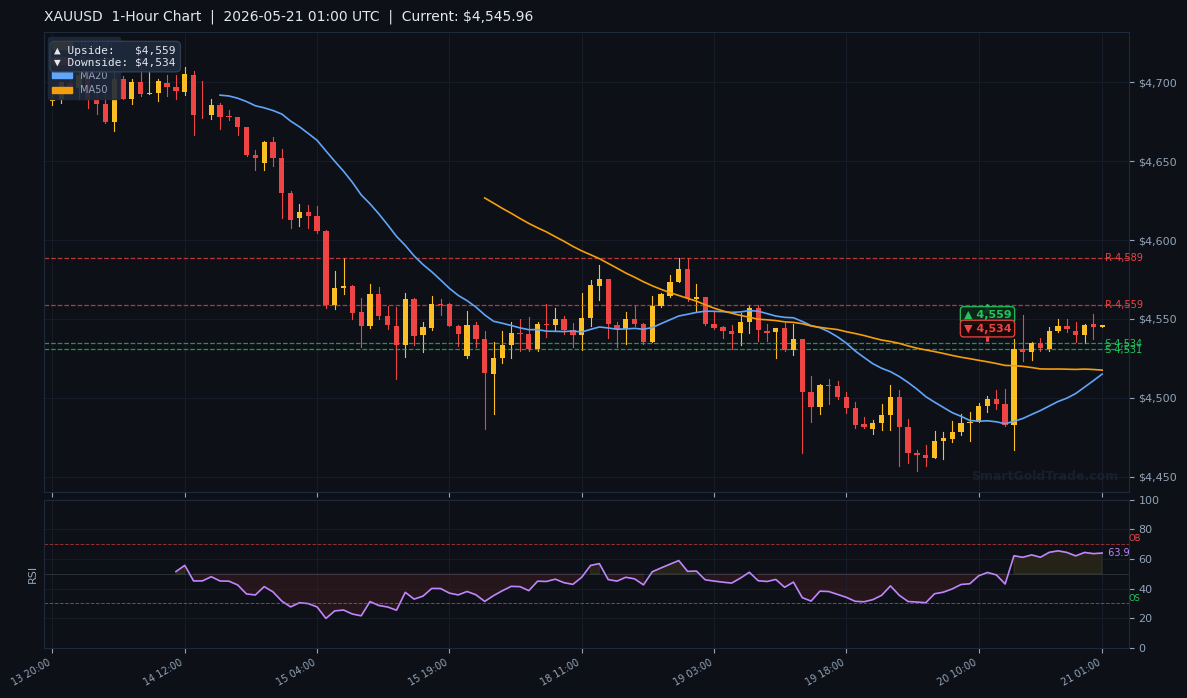Click the 20 10:00 time axis label

click(958, 671)
